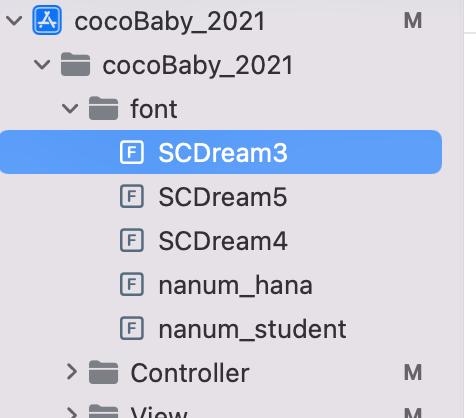This screenshot has width=476, height=418.
Task: Click the M status badge beside Controller
Action: click(413, 372)
